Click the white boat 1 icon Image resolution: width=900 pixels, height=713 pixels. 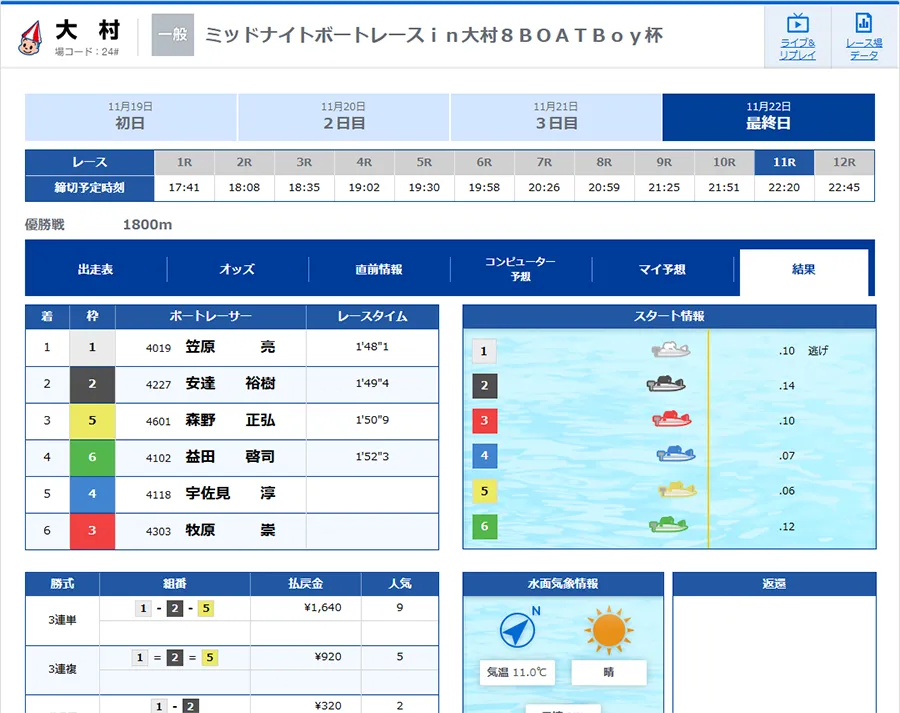[670, 350]
